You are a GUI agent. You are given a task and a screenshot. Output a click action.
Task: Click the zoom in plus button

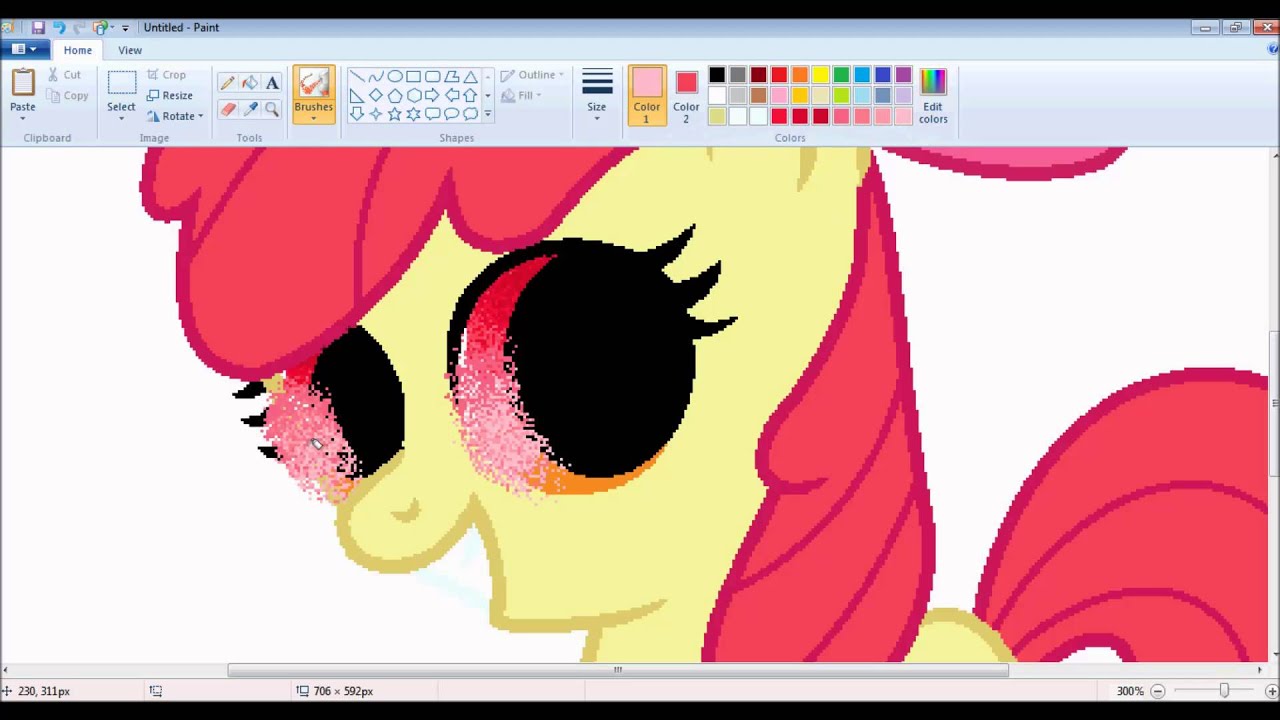click(1272, 691)
